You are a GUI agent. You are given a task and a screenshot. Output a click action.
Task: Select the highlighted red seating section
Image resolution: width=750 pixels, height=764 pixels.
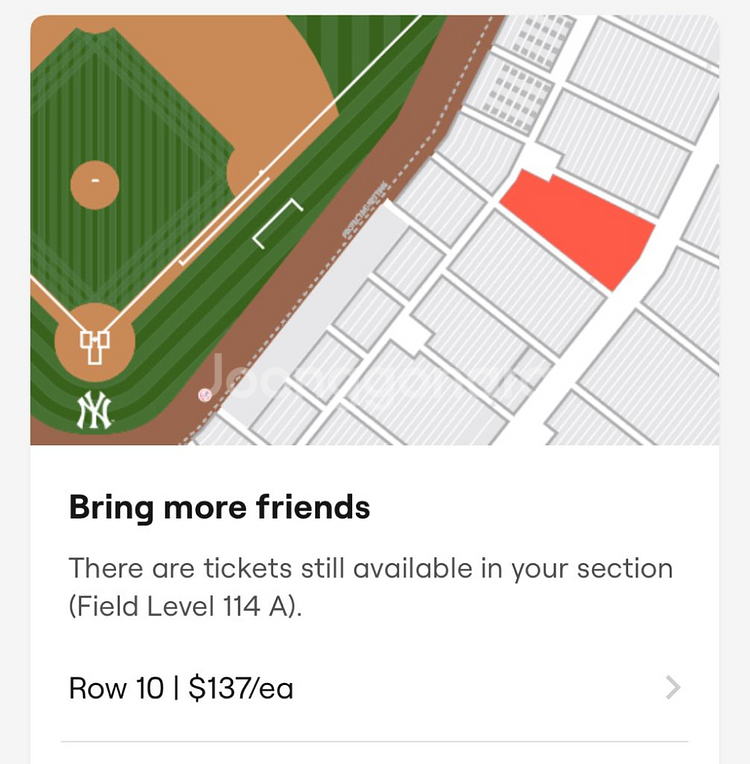click(x=580, y=226)
